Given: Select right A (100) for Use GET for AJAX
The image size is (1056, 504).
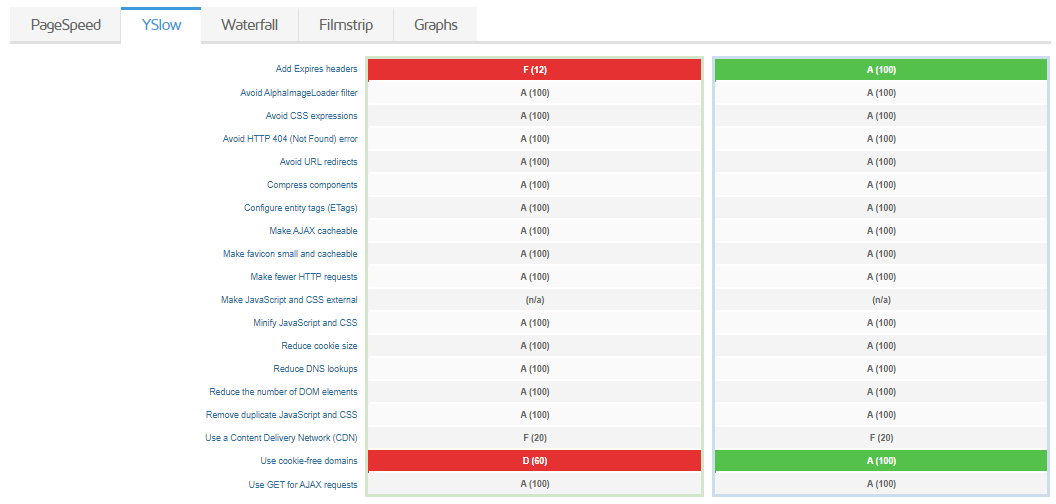Looking at the screenshot, I should coord(881,484).
